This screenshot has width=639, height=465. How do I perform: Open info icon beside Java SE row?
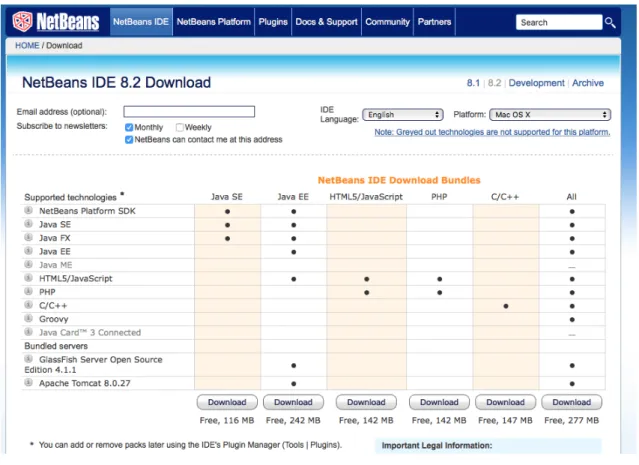click(29, 224)
